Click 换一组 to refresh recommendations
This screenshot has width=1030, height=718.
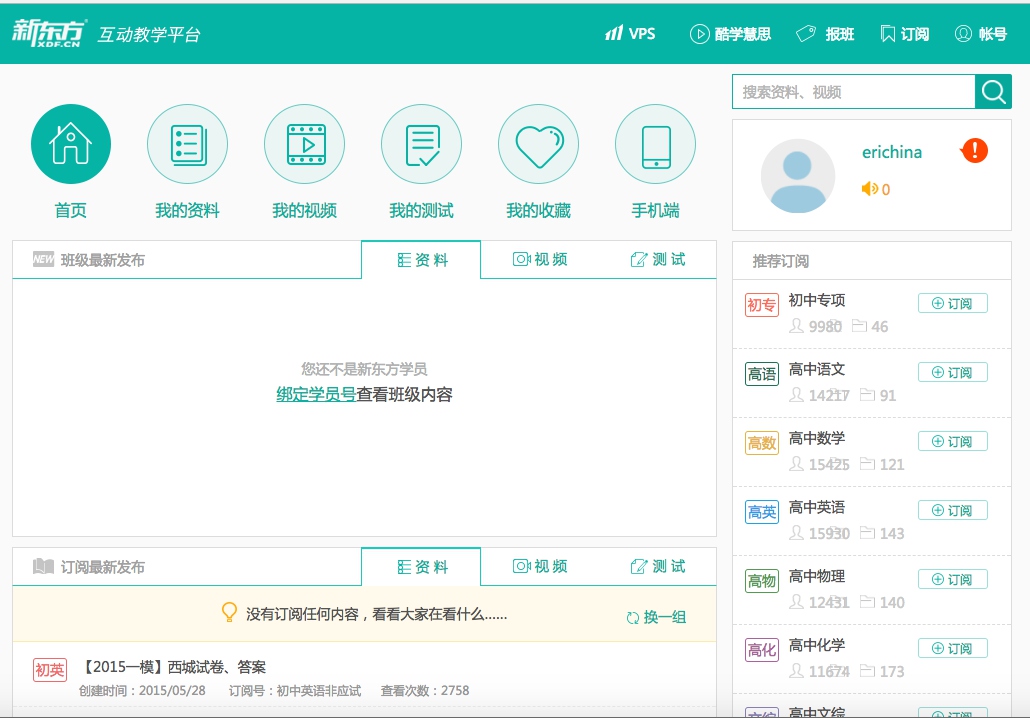656,617
